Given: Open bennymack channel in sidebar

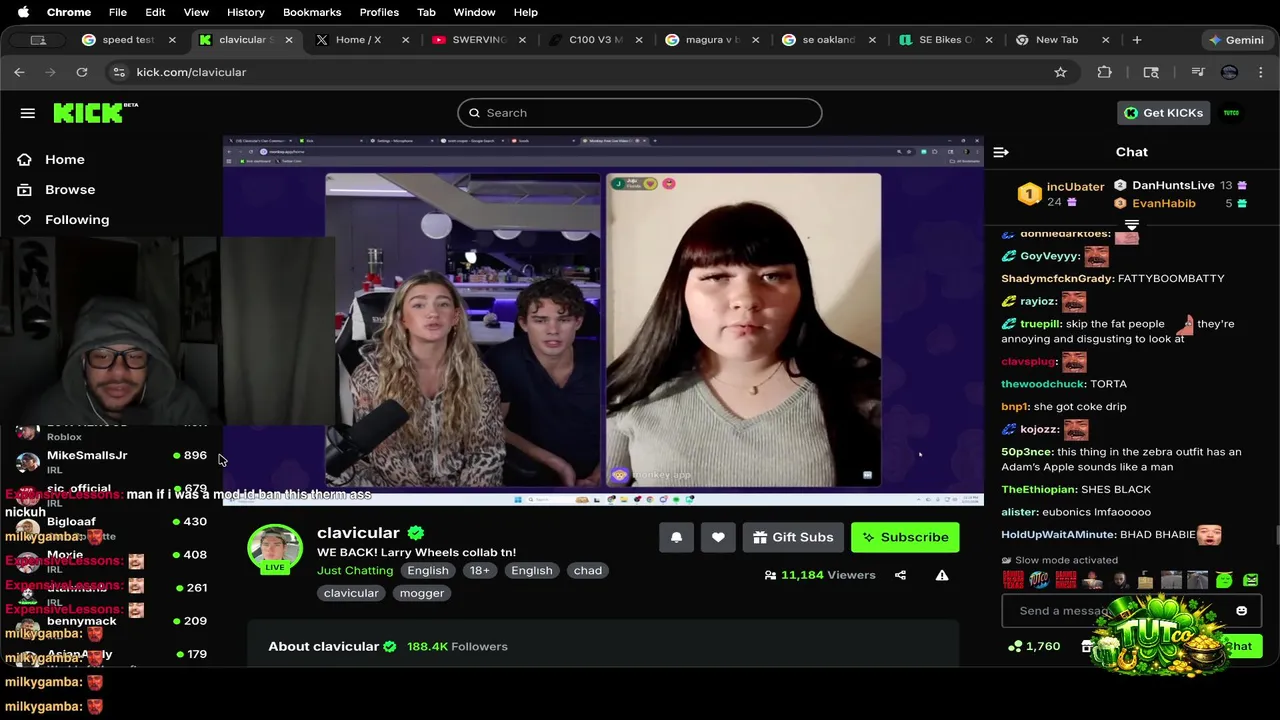Looking at the screenshot, I should pyautogui.click(x=110, y=626).
